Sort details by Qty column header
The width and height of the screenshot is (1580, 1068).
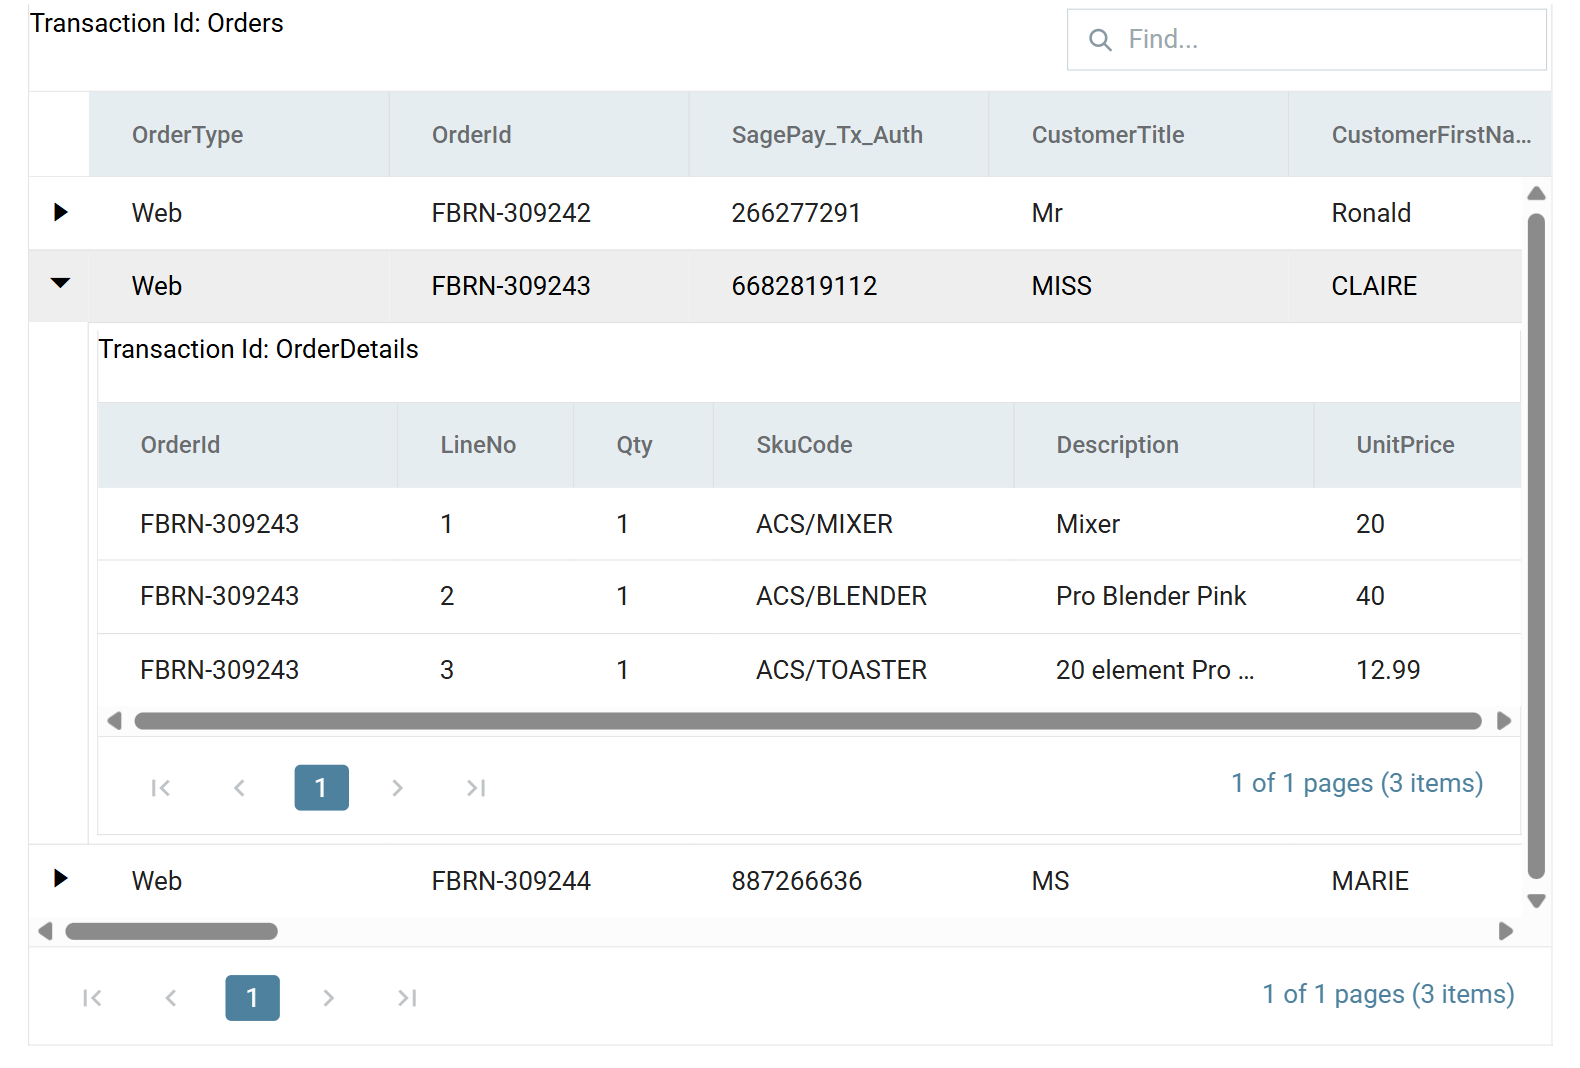644,445
